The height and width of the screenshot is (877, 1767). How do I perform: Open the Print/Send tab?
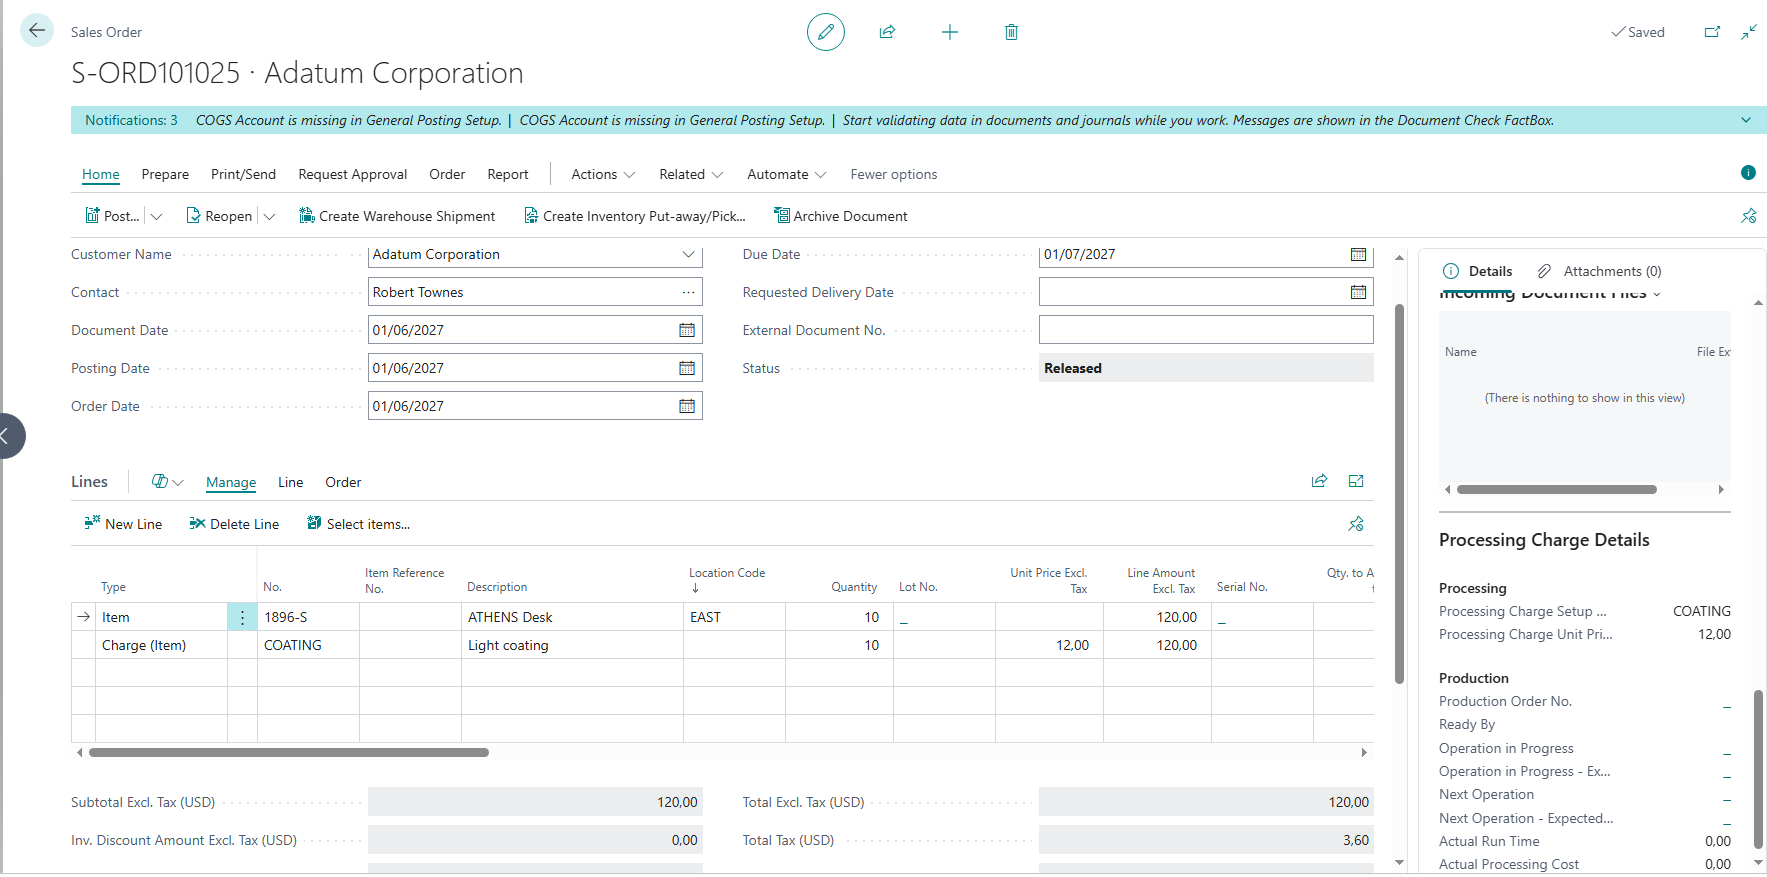coord(243,174)
